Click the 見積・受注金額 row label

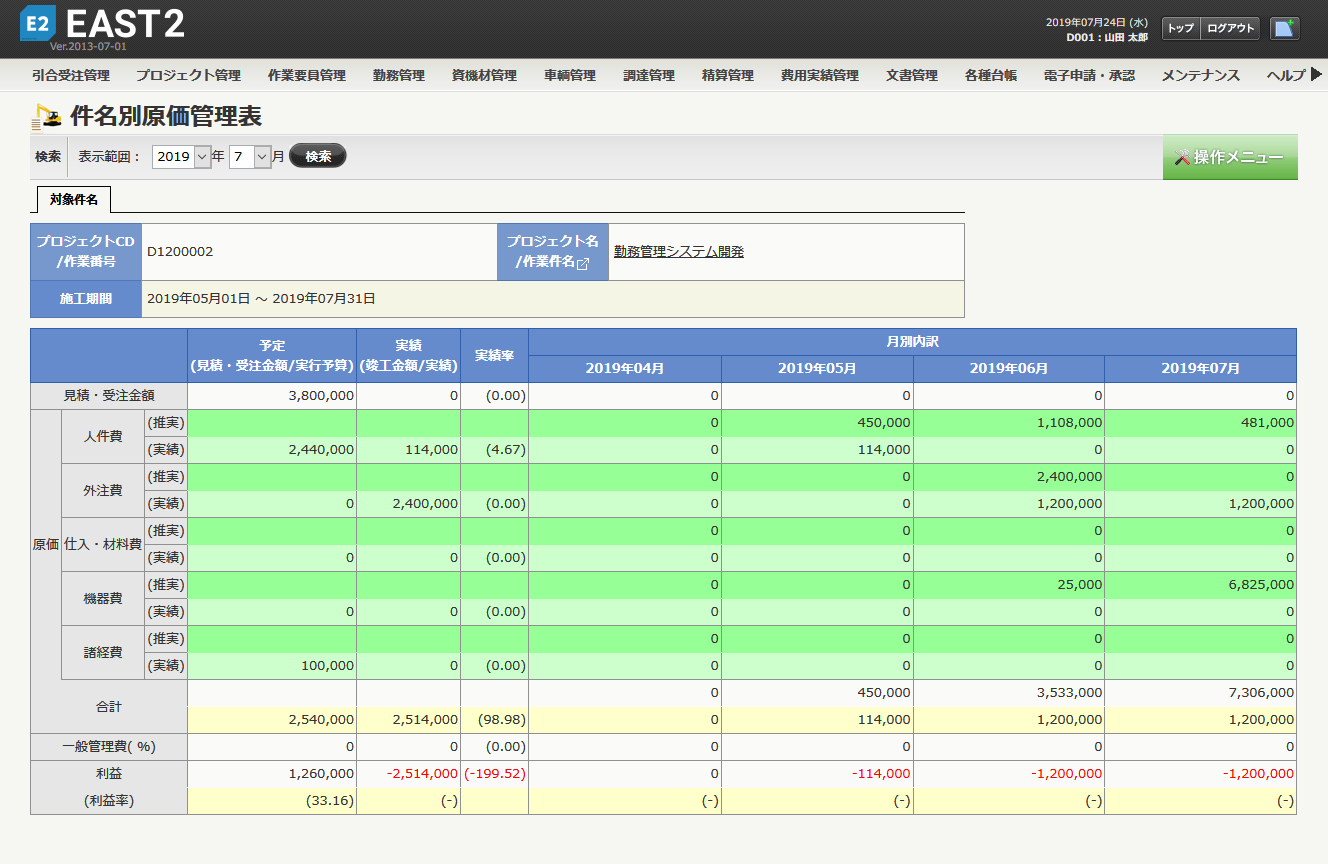coord(109,396)
